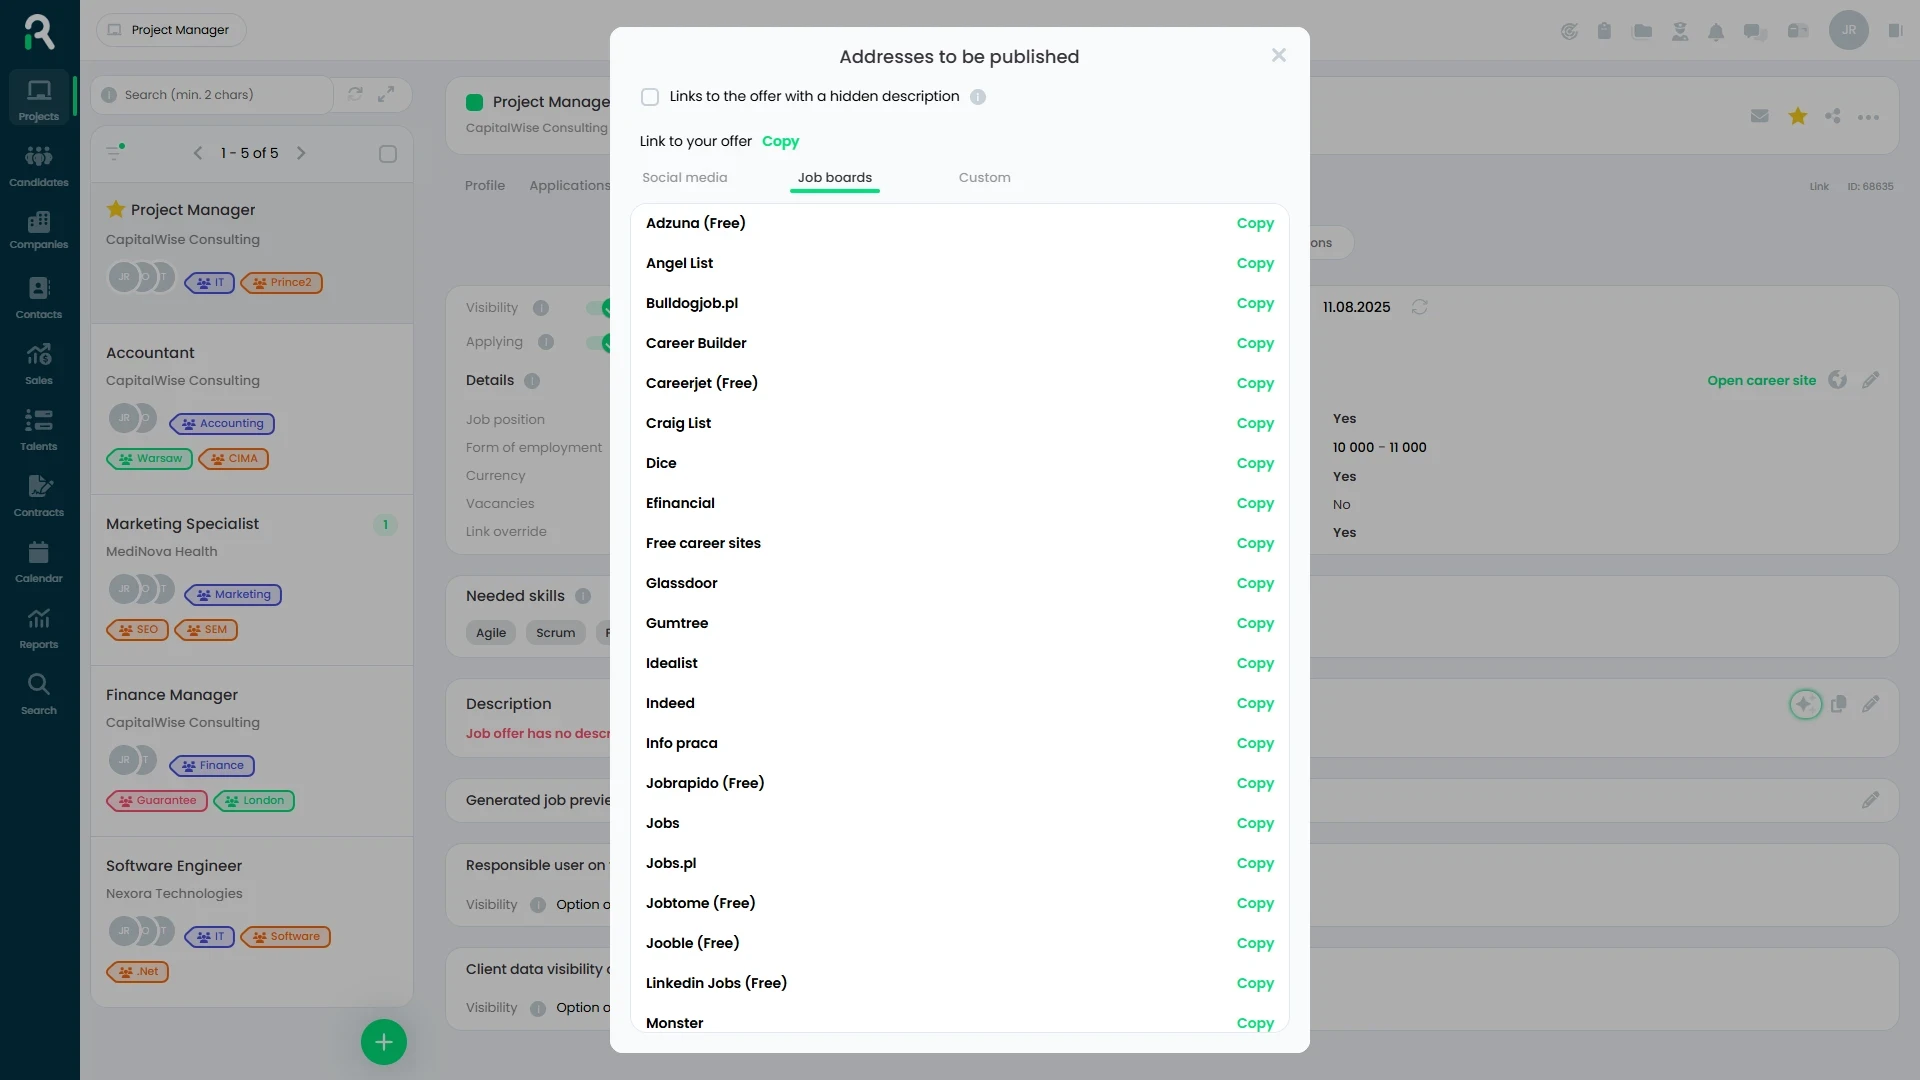
Task: Navigate to Reports in the sidebar
Action: coord(39,627)
